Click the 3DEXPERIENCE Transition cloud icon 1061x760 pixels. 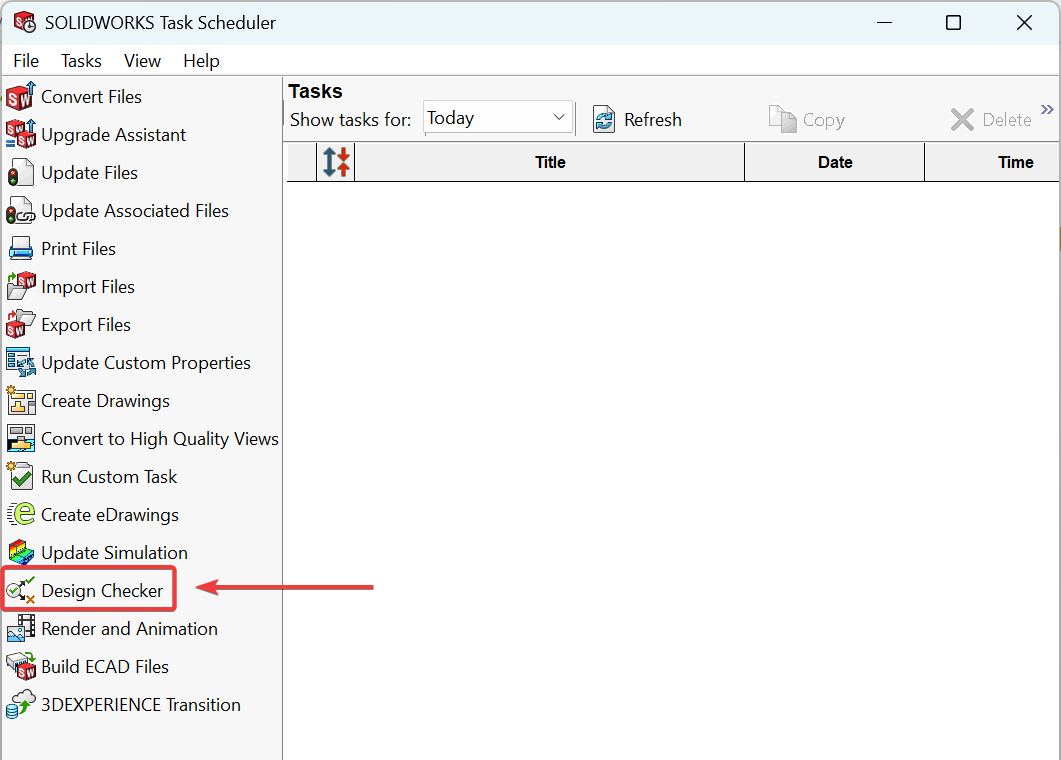point(21,705)
